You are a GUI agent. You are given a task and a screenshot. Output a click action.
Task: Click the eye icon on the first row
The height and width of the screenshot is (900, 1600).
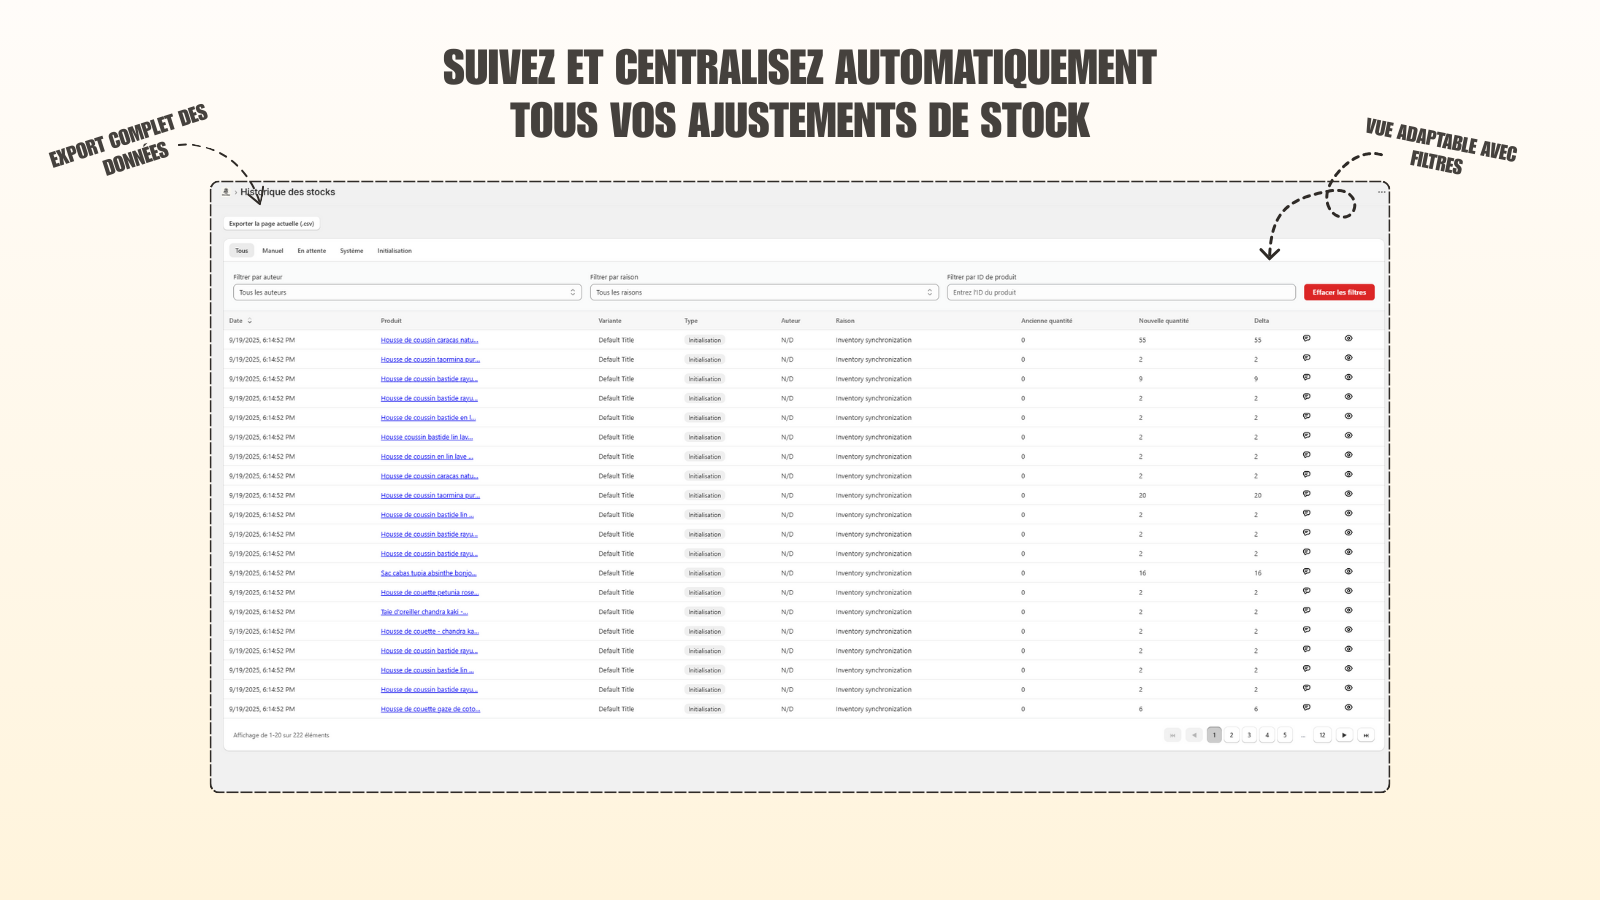point(1347,338)
